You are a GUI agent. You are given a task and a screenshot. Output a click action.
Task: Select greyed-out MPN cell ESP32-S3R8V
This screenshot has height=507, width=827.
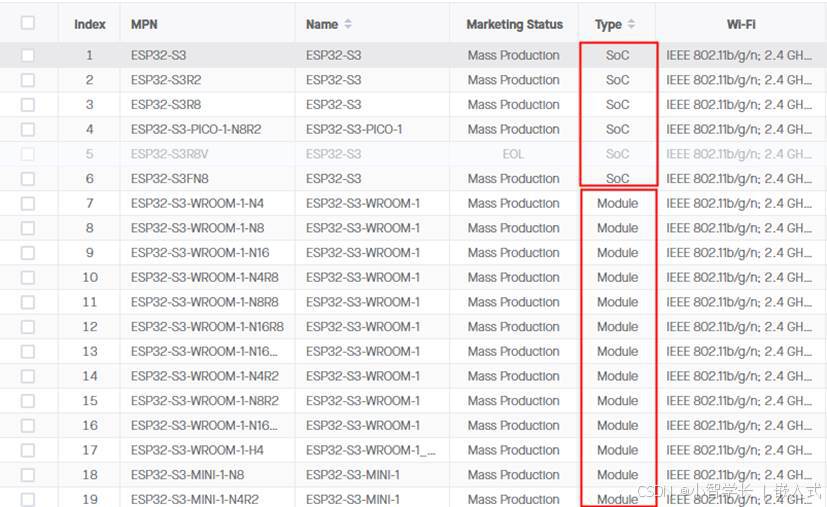point(169,154)
